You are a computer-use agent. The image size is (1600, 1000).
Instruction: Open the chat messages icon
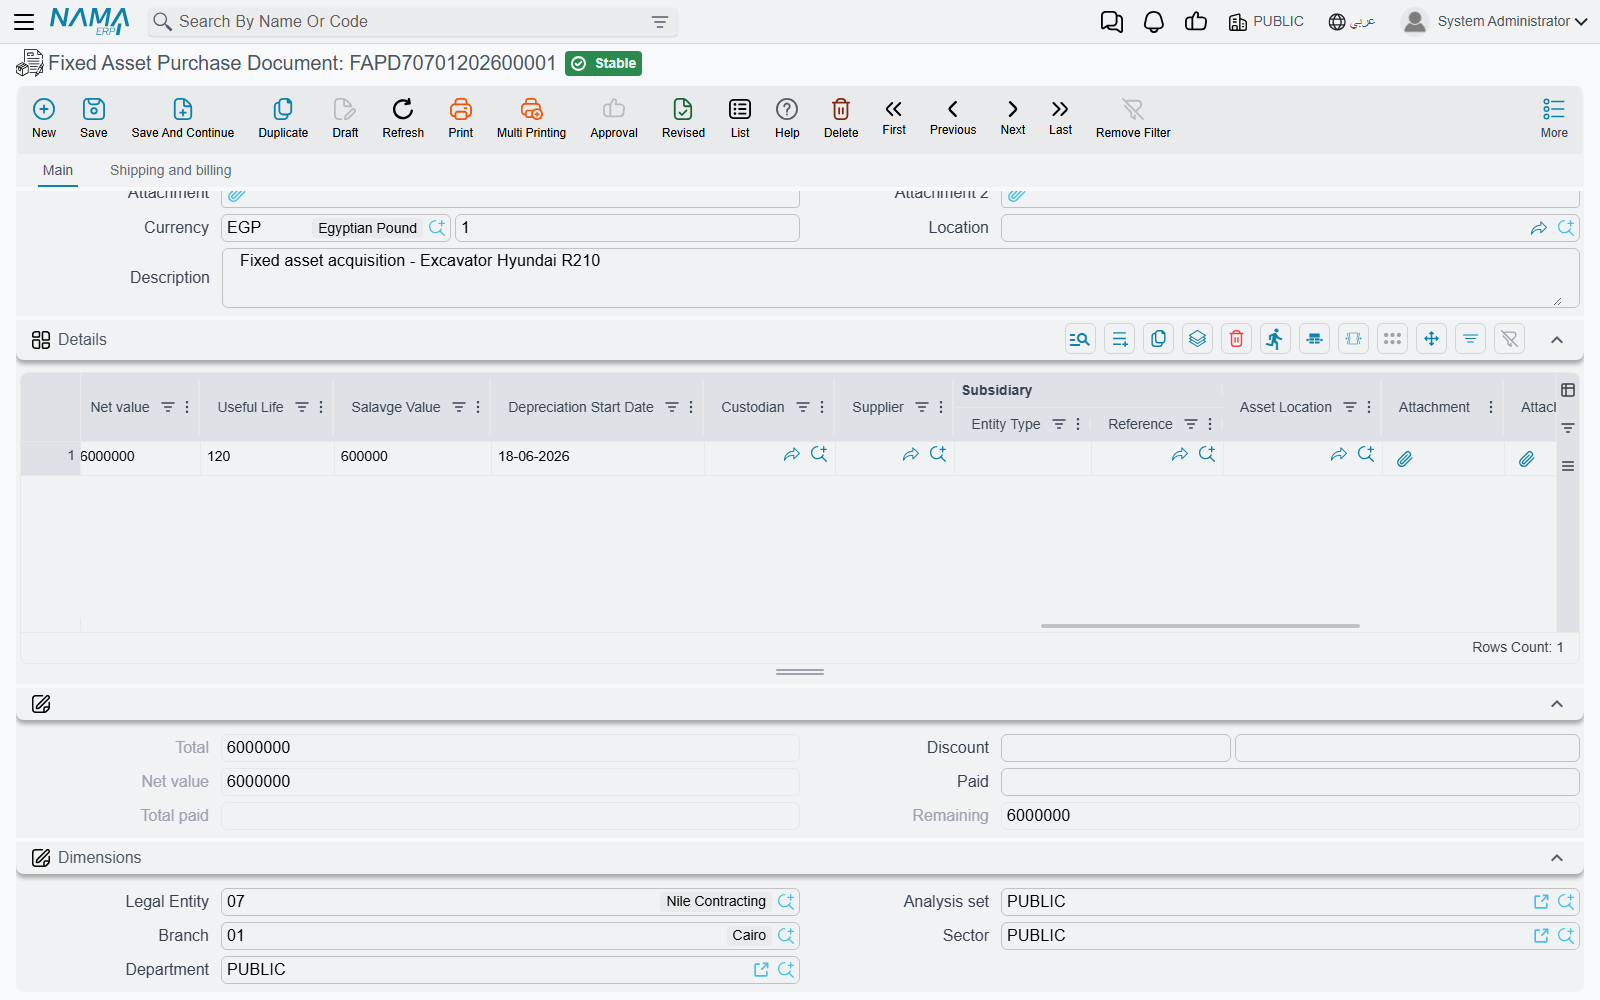point(1111,21)
